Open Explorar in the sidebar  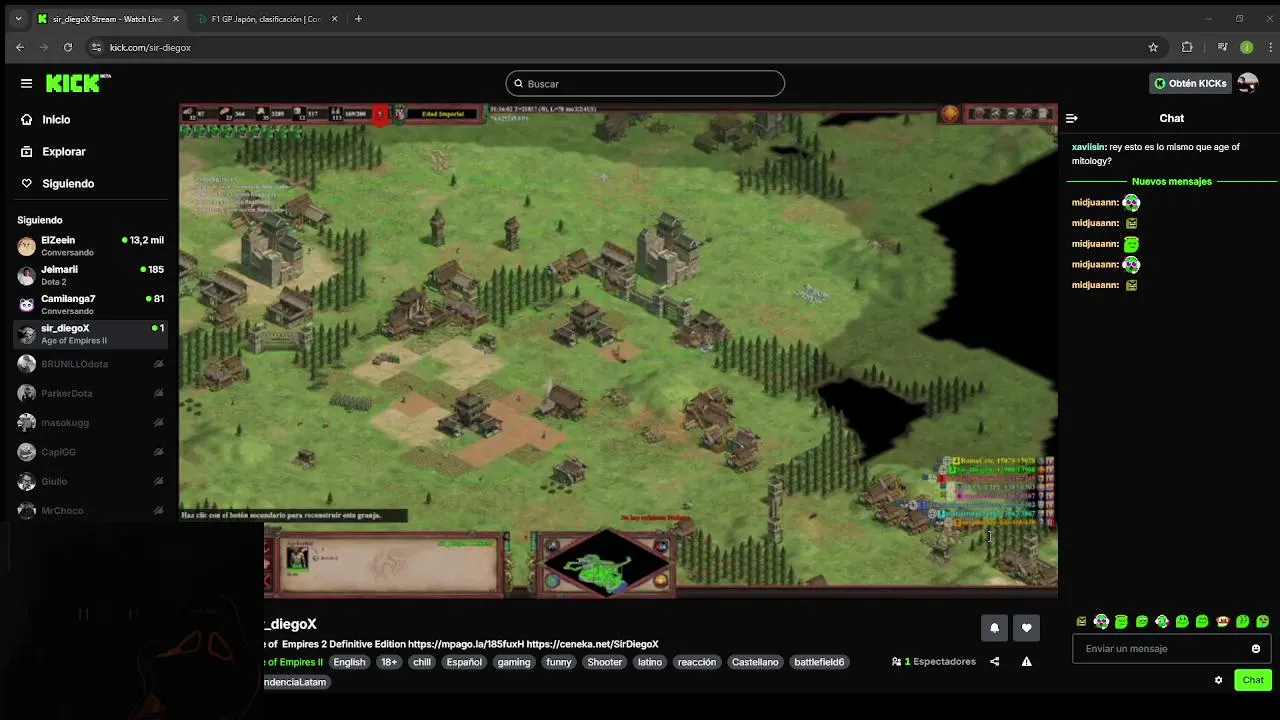(63, 151)
